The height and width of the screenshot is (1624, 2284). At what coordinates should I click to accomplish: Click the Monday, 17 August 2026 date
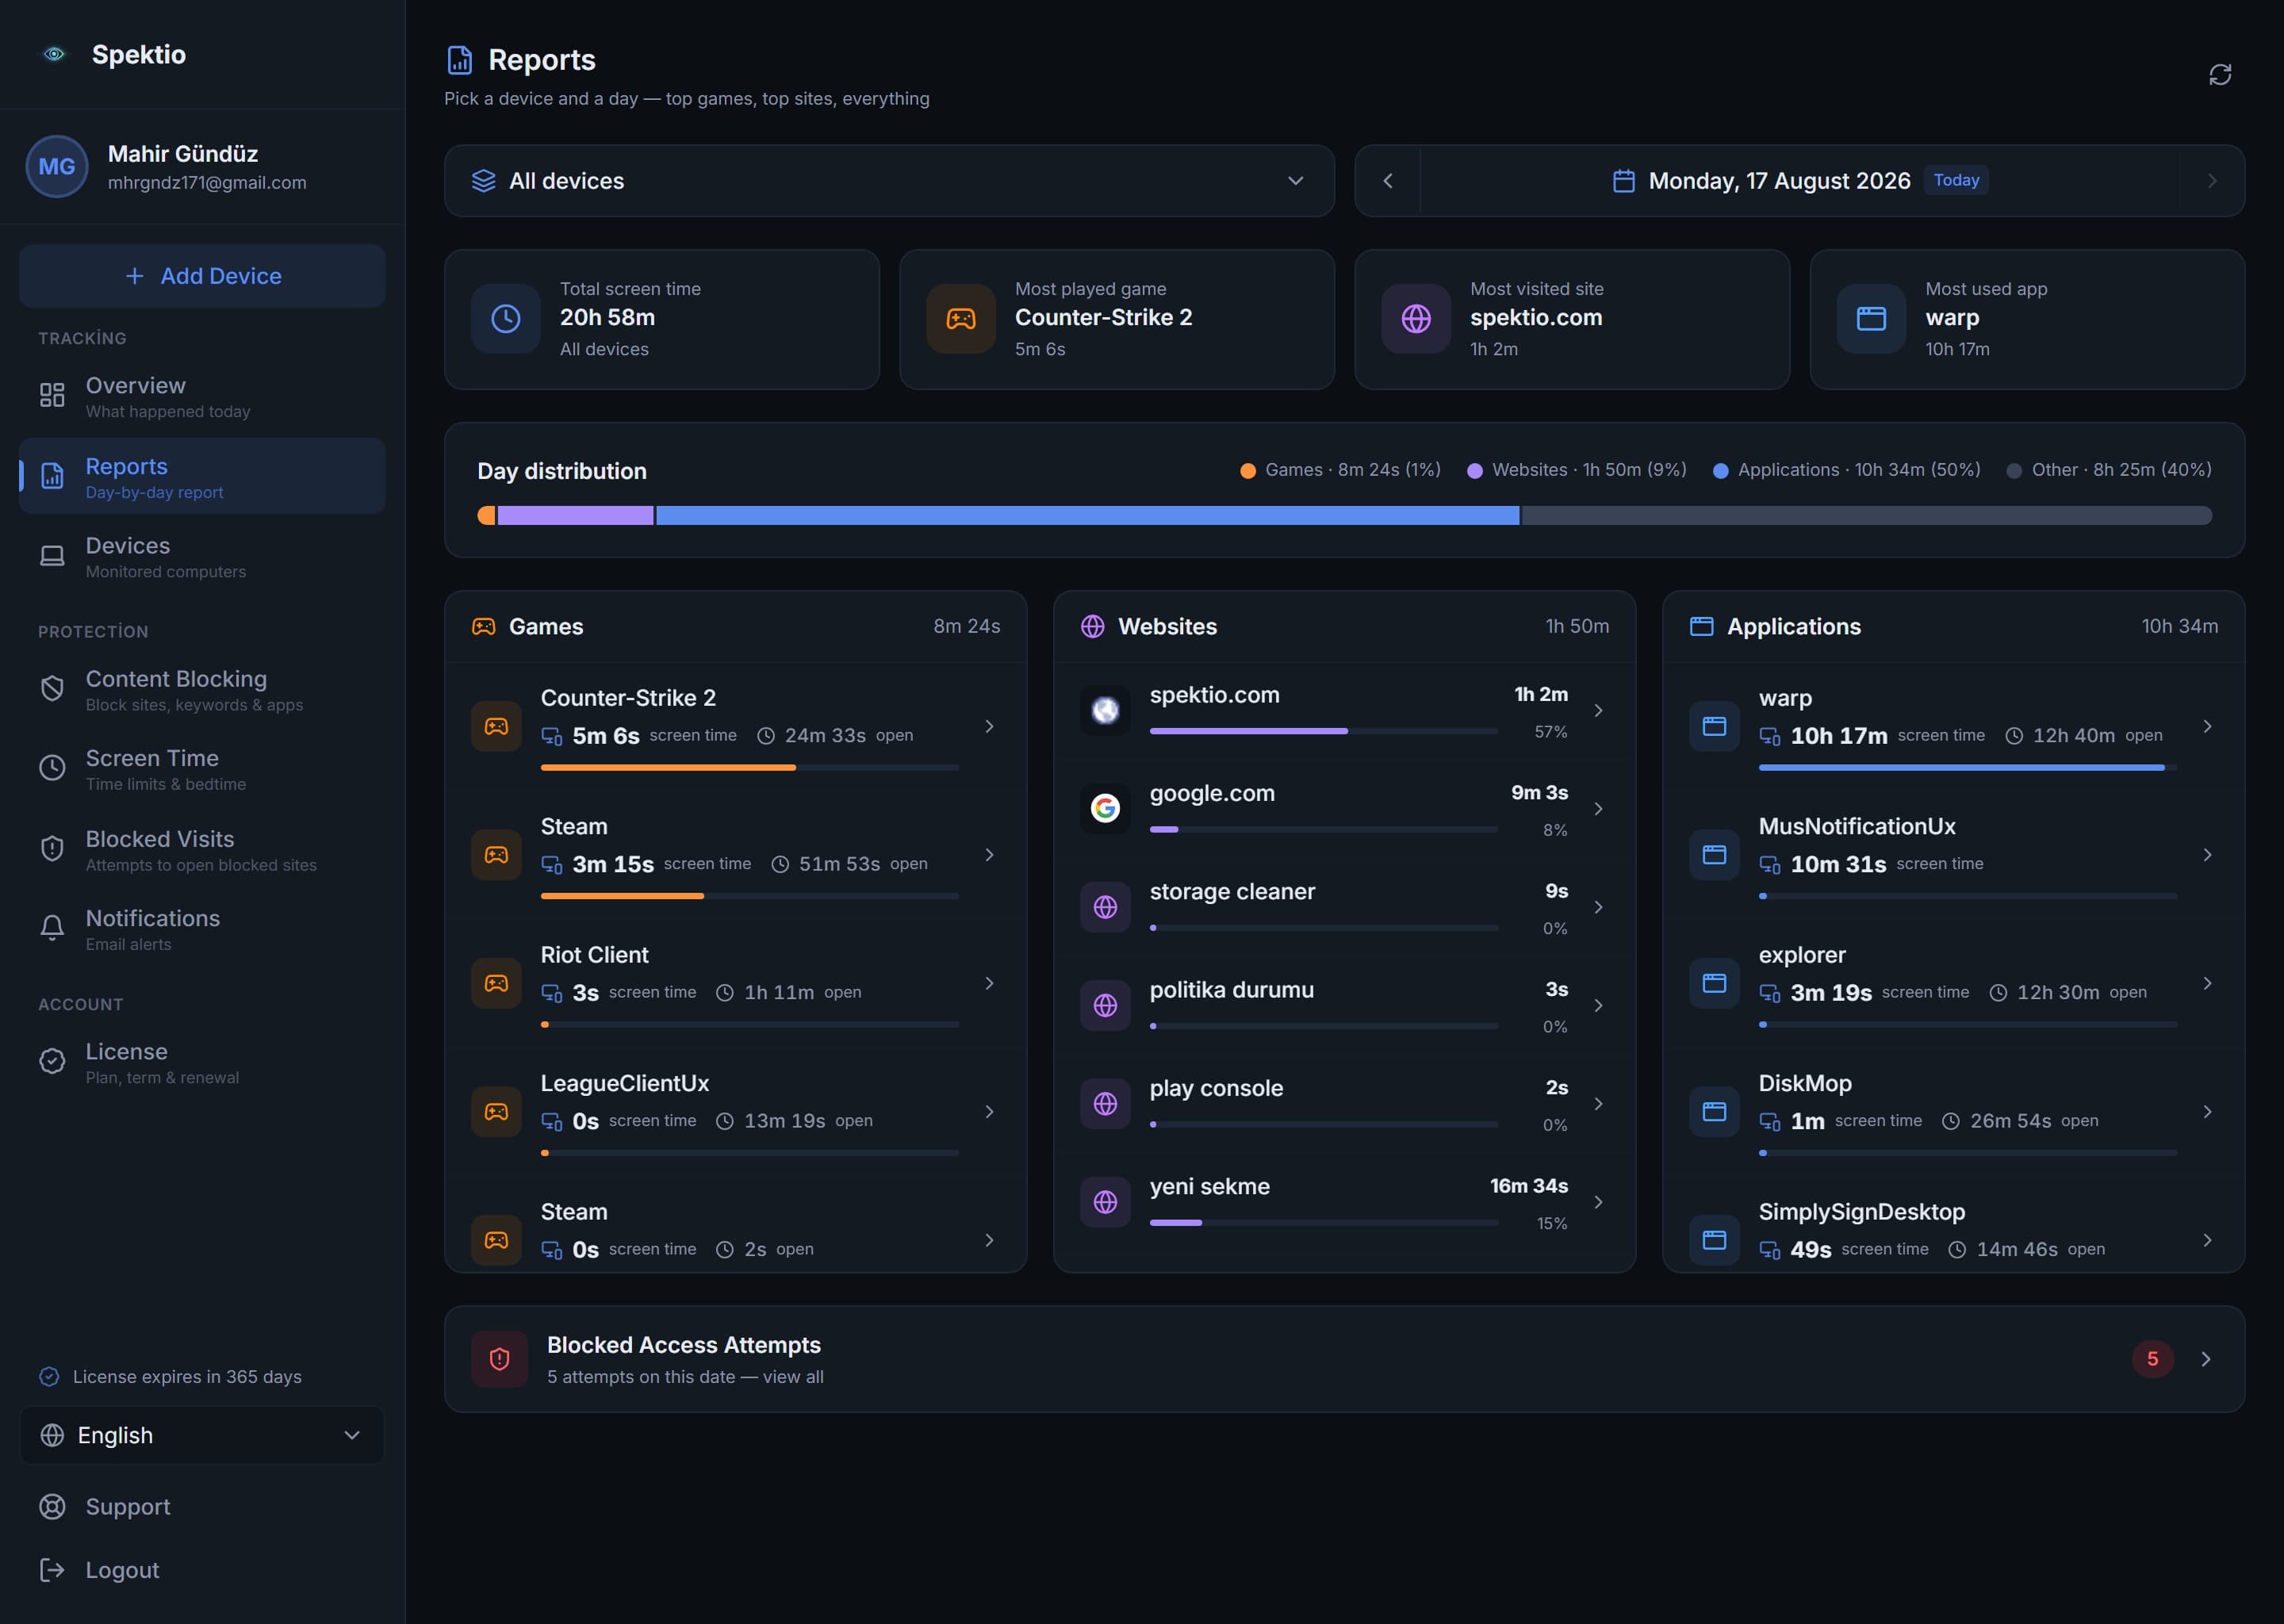coord(1779,181)
